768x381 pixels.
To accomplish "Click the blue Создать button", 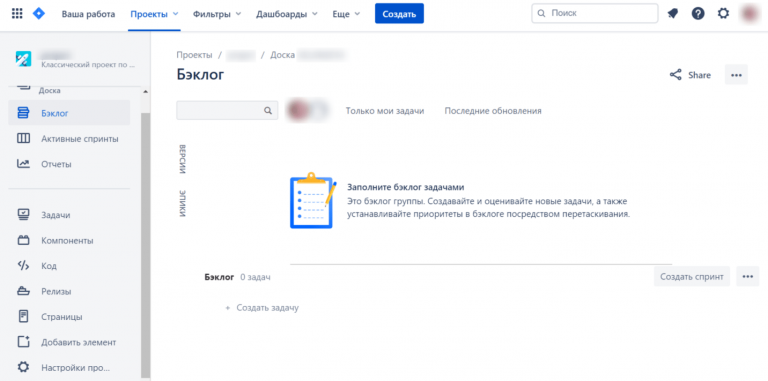I will coord(399,14).
